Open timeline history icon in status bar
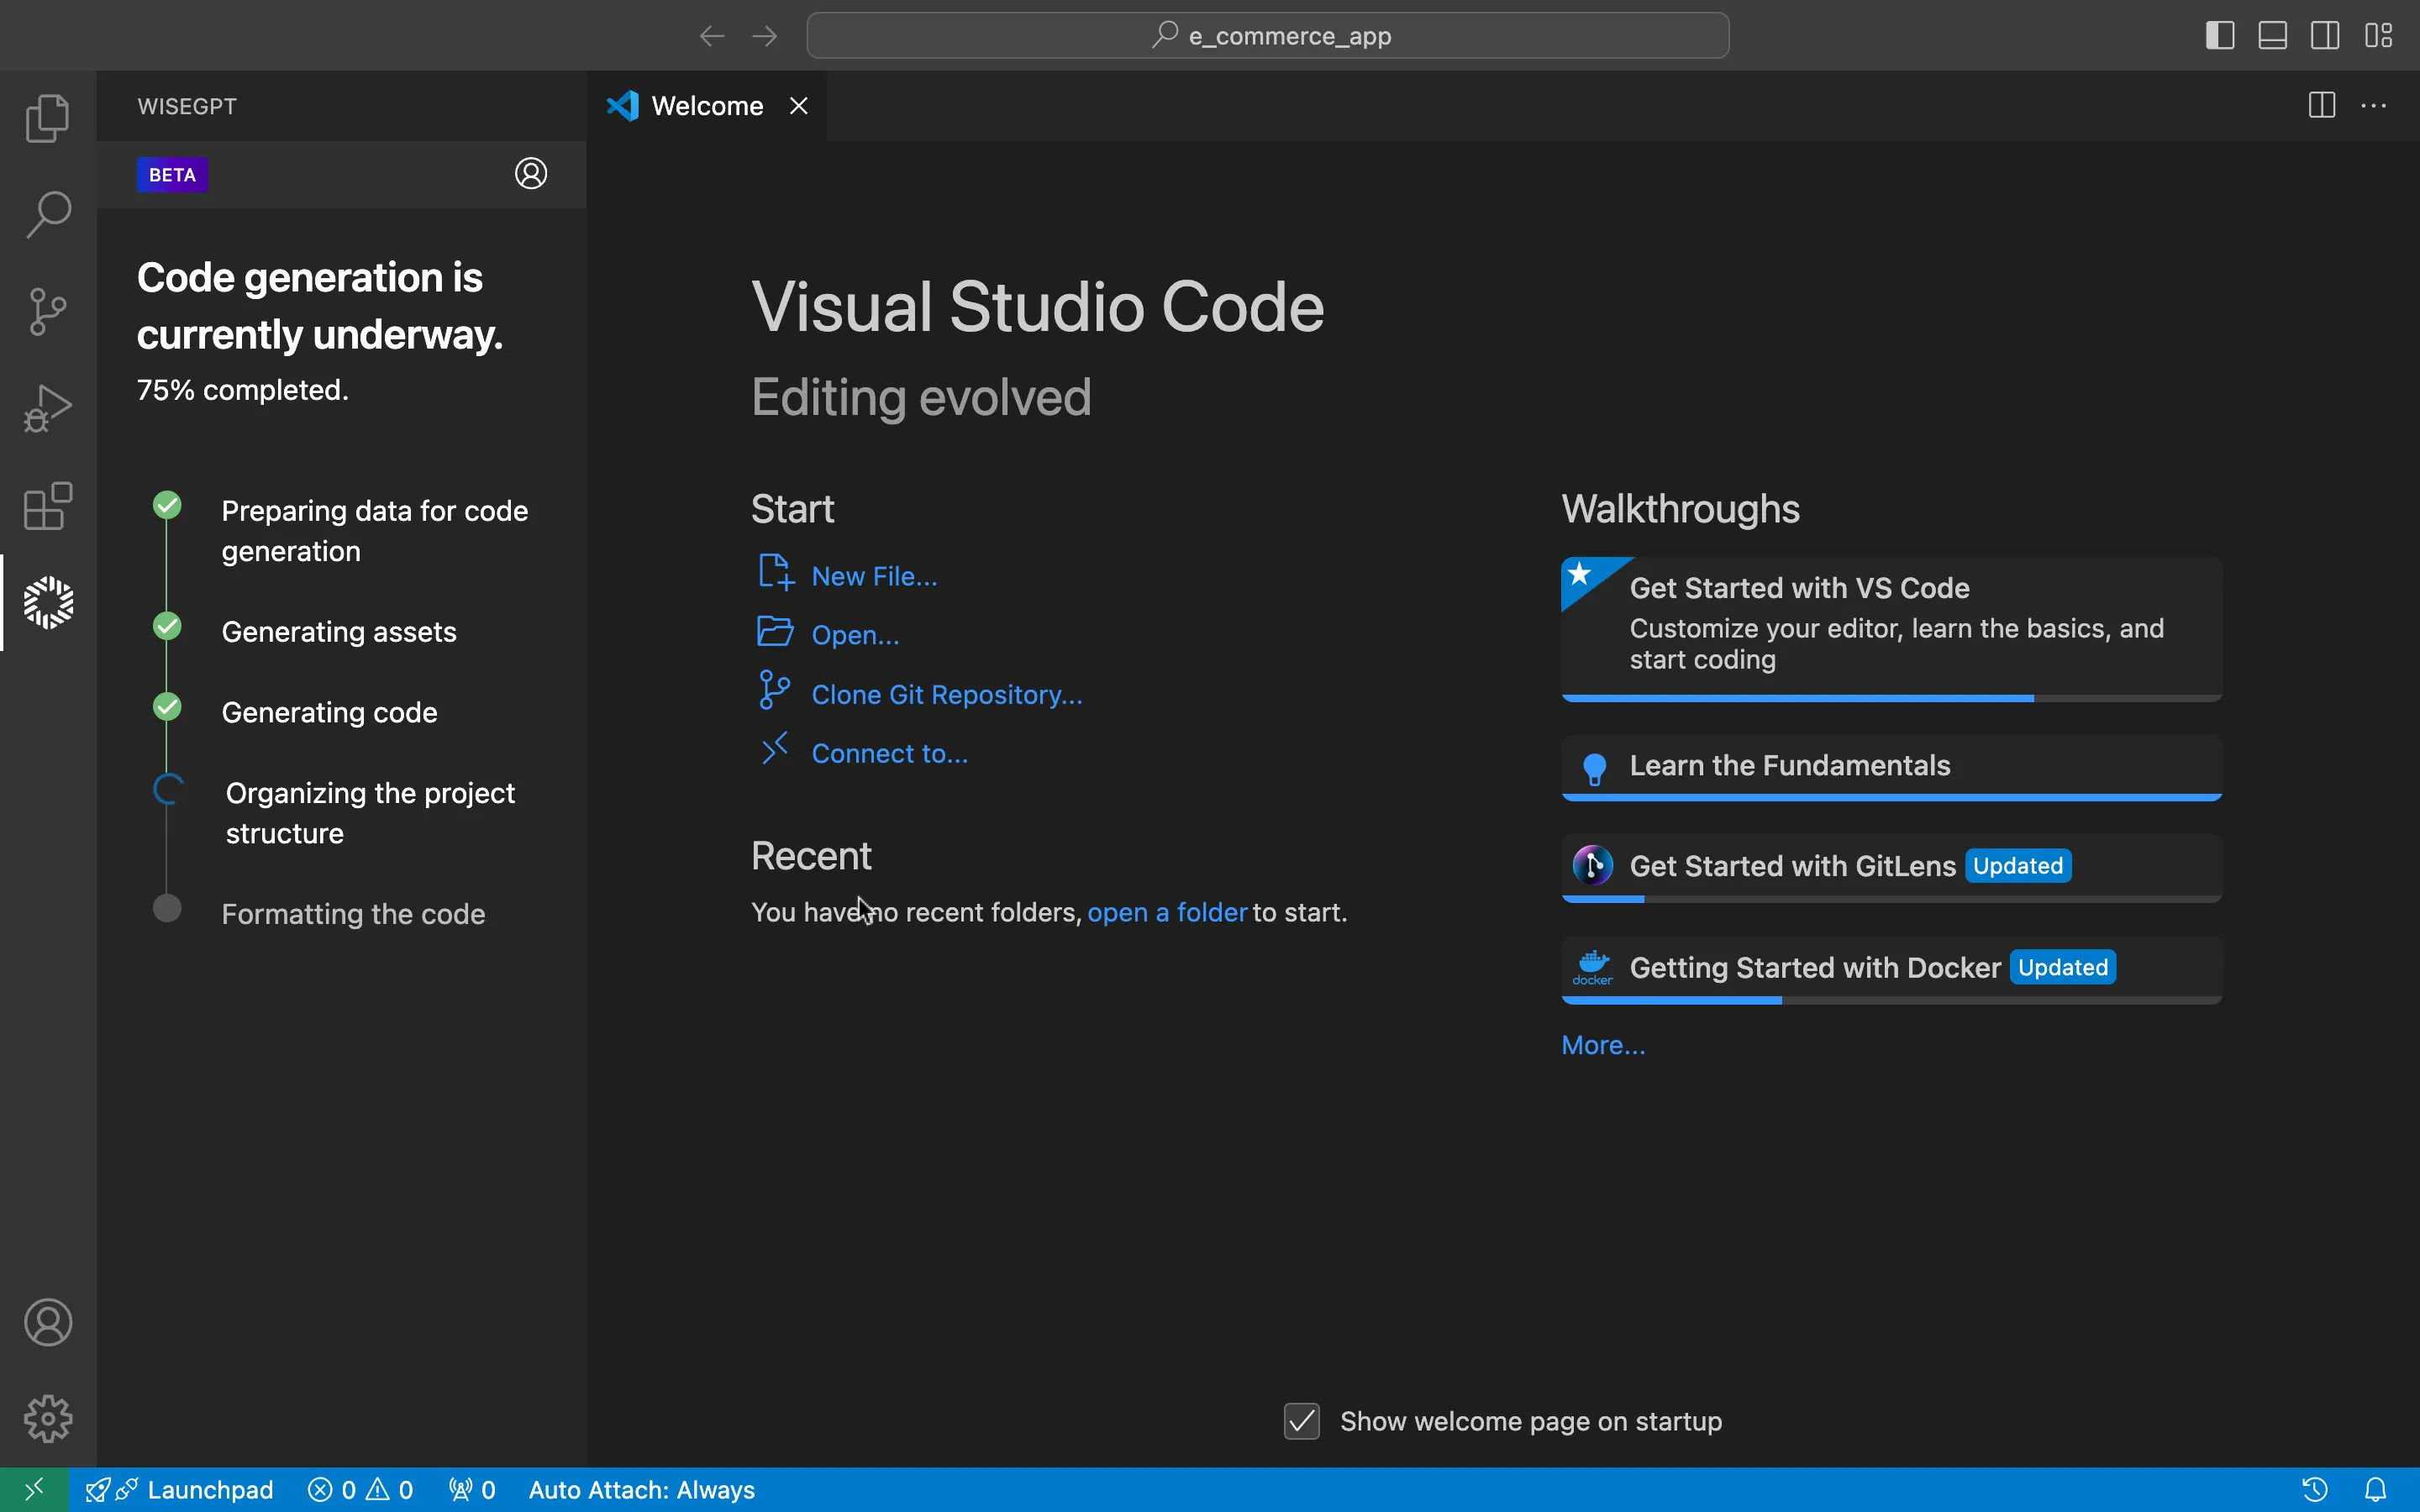This screenshot has height=1512, width=2420. [x=2315, y=1490]
